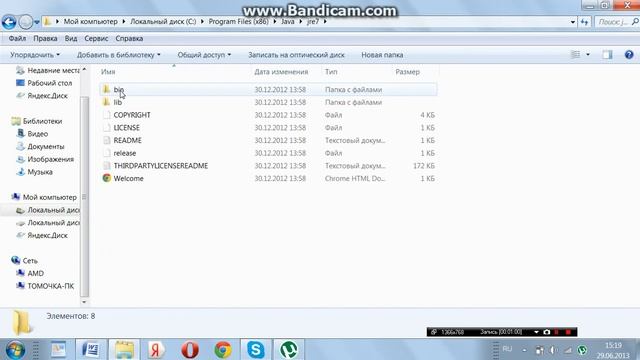Click the change view icon

pyautogui.click(x=575, y=54)
